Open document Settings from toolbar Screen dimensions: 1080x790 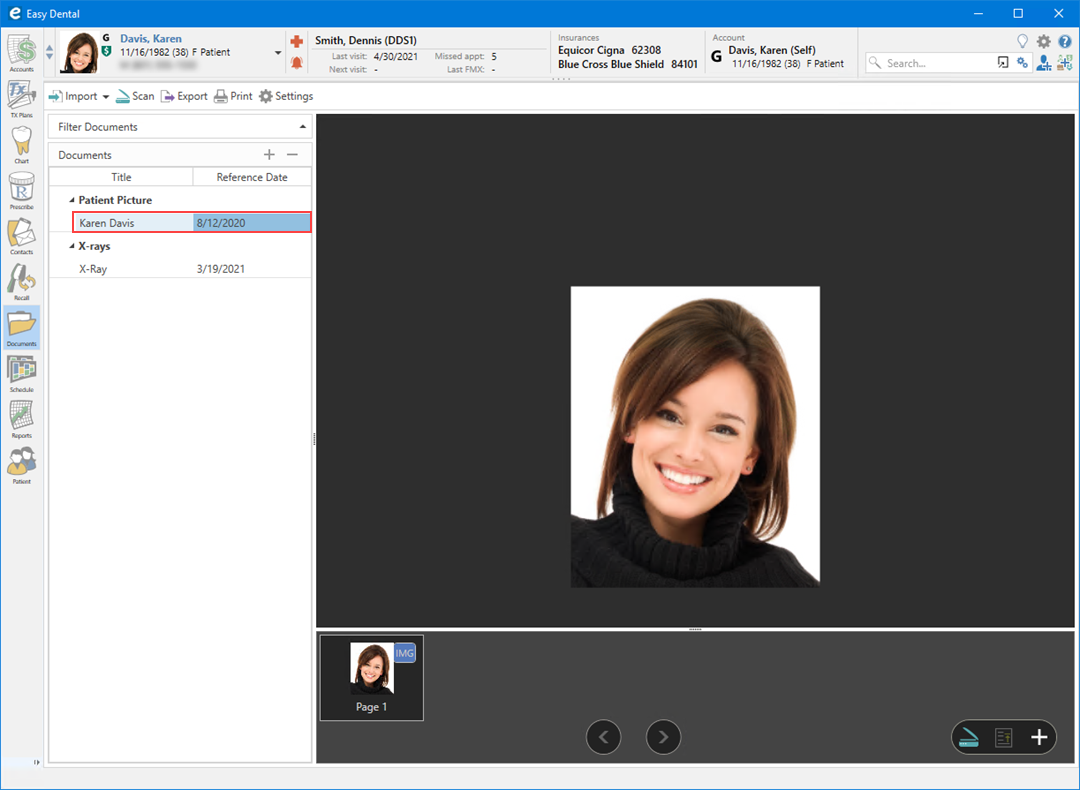(x=286, y=97)
